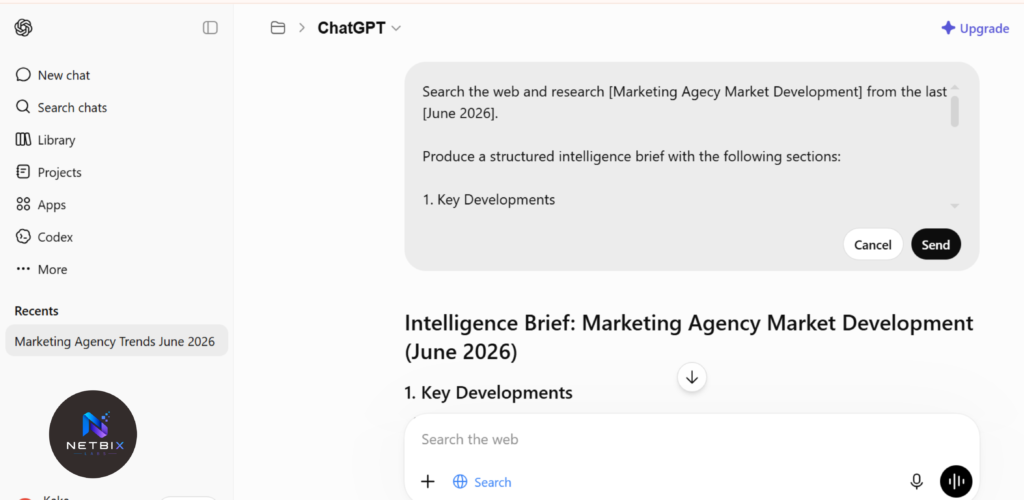Click the 1. Key Developments response heading
The image size is (1024, 500).
pos(488,392)
